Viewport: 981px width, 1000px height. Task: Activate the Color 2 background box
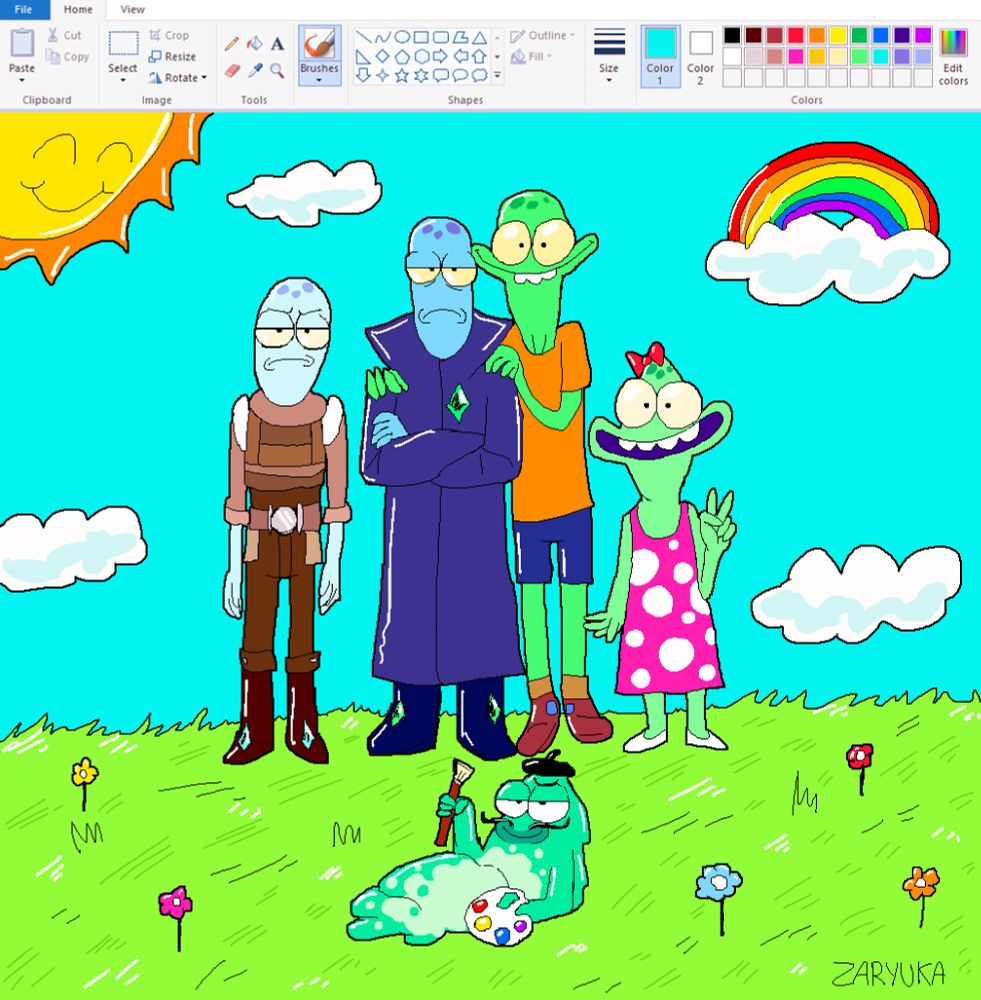coord(700,56)
